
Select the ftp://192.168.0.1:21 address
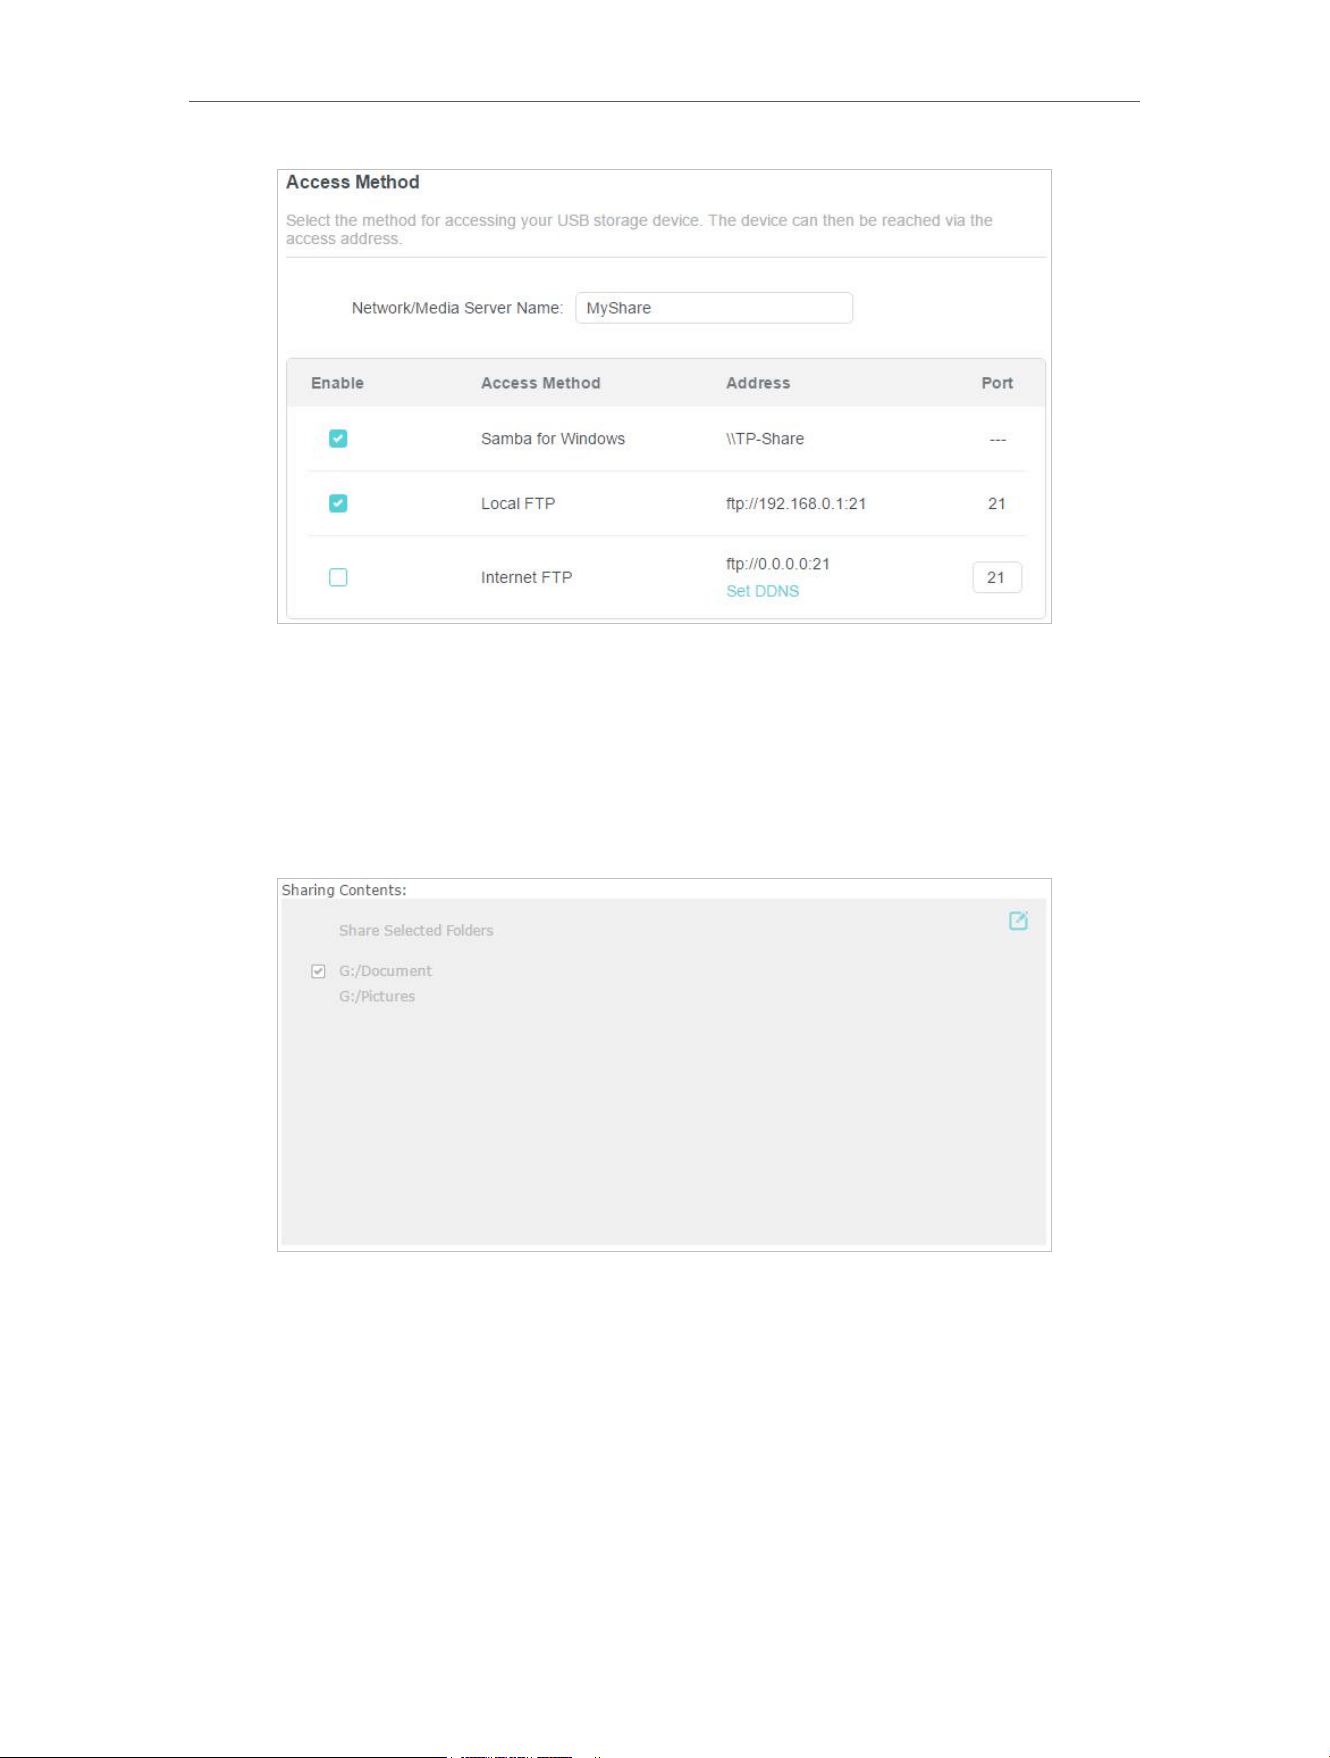(x=796, y=504)
